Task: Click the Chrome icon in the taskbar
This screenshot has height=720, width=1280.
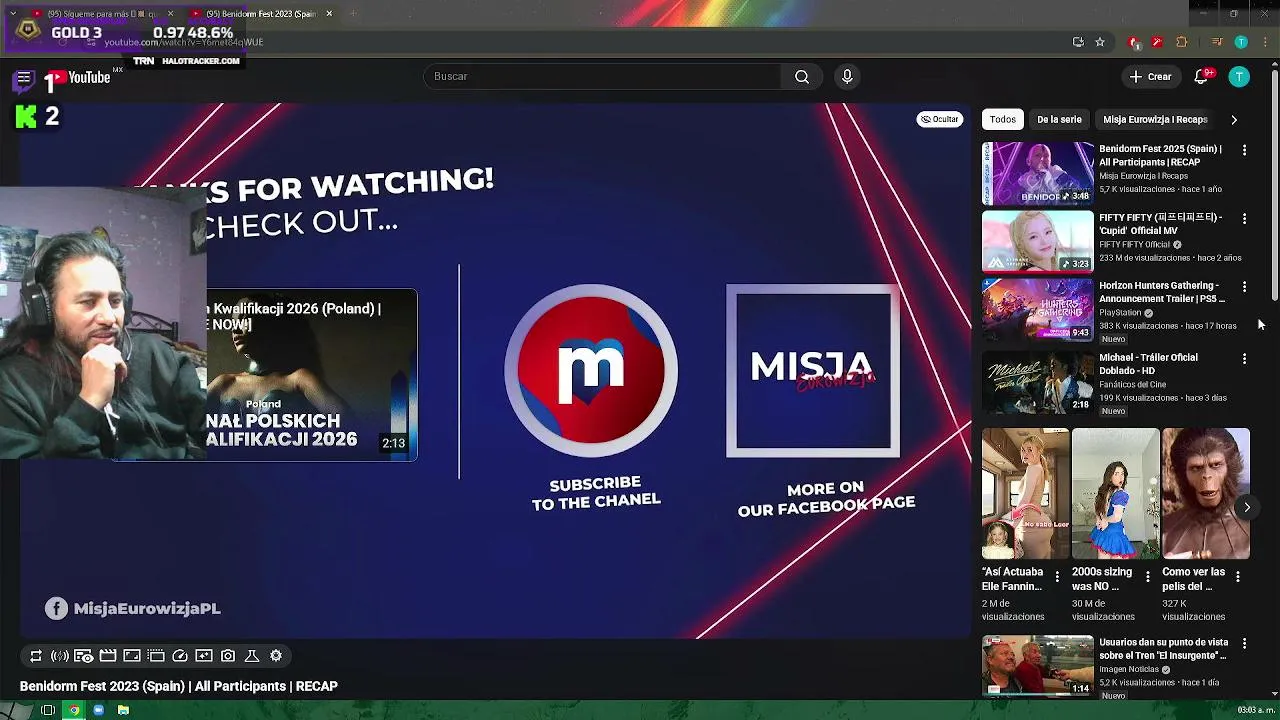Action: (x=73, y=710)
